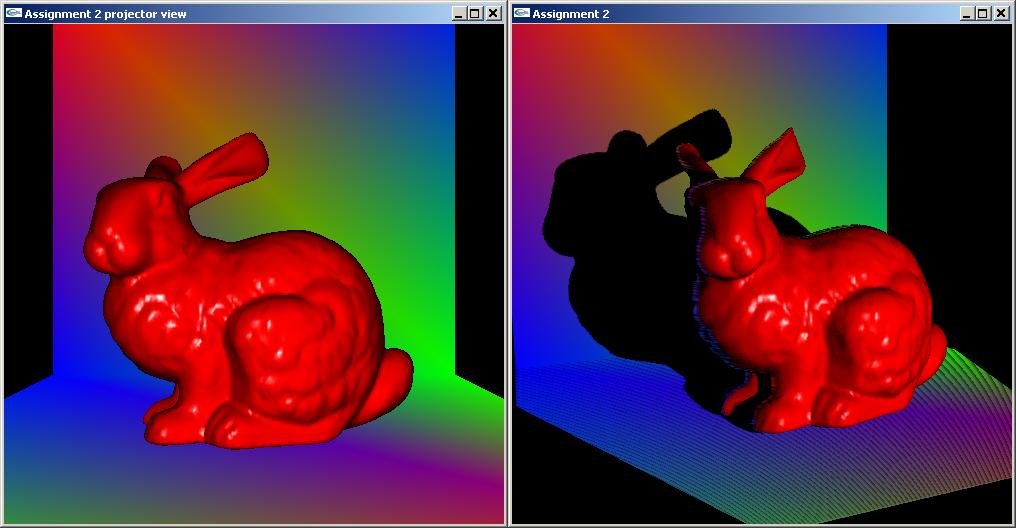The height and width of the screenshot is (528, 1016).
Task: Click the app icon in the Assignment 2 projector view title bar
Action: (x=14, y=13)
